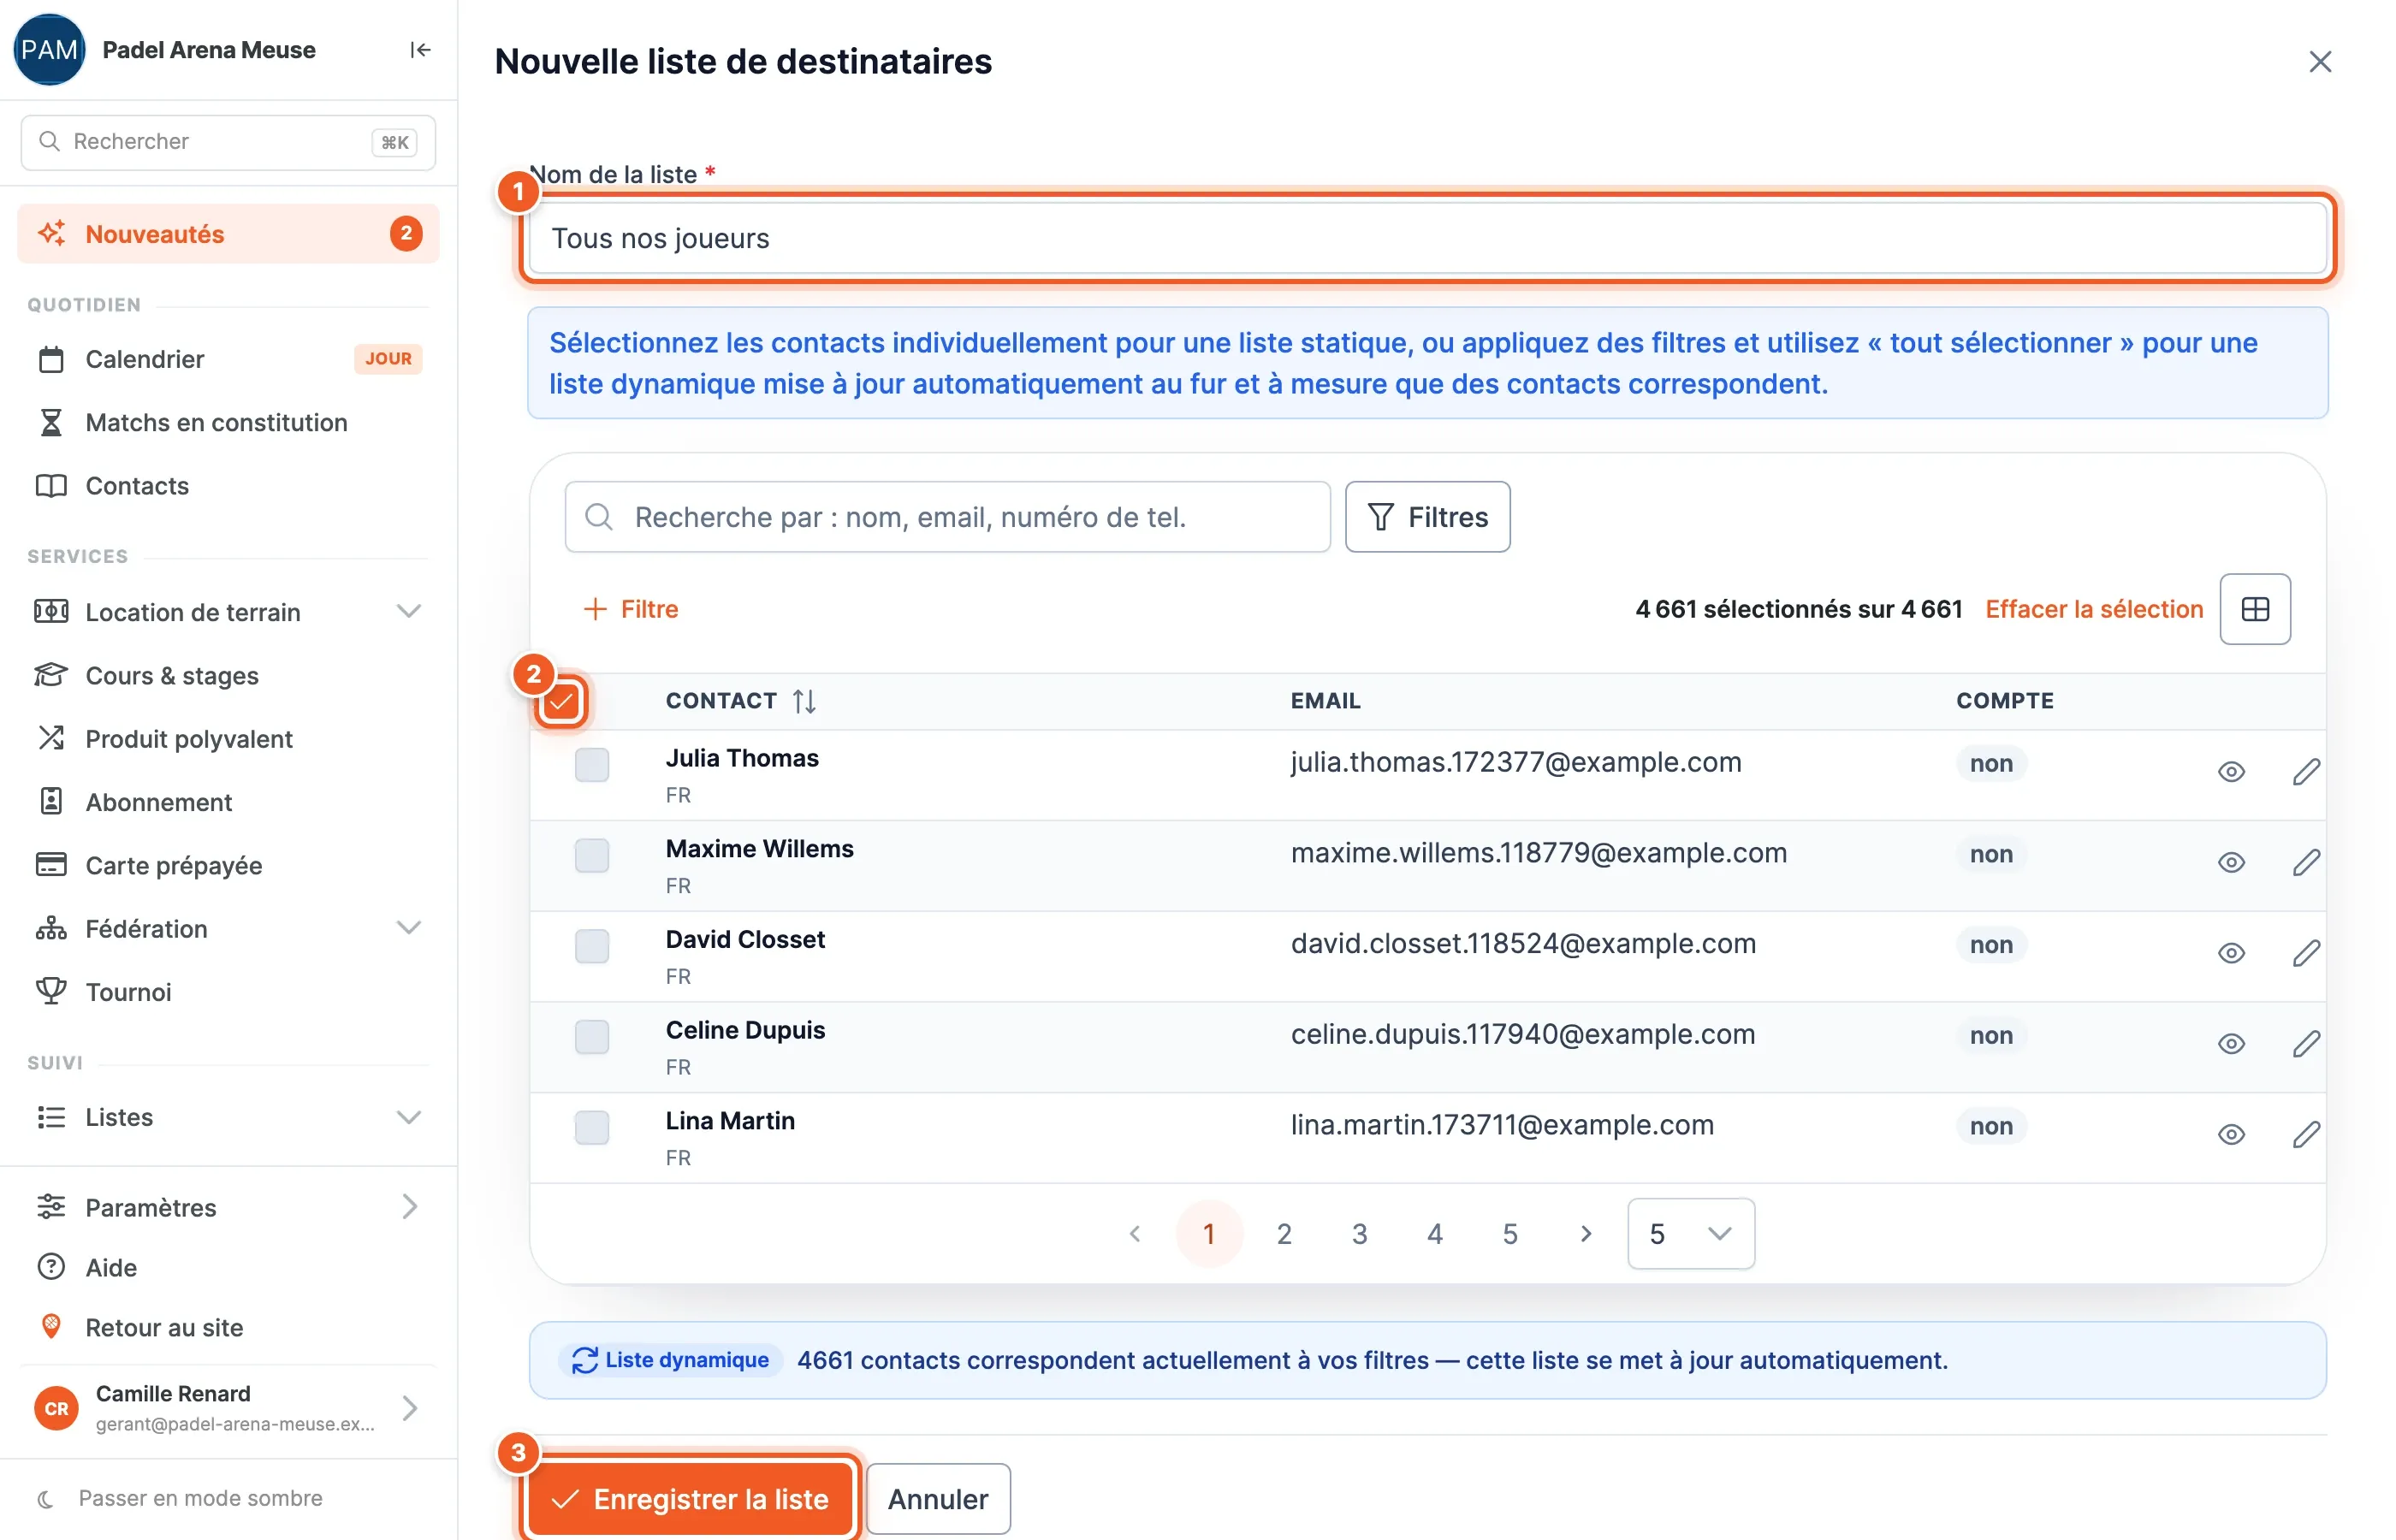Show Celine Dupuis details via eye icon

click(x=2230, y=1044)
